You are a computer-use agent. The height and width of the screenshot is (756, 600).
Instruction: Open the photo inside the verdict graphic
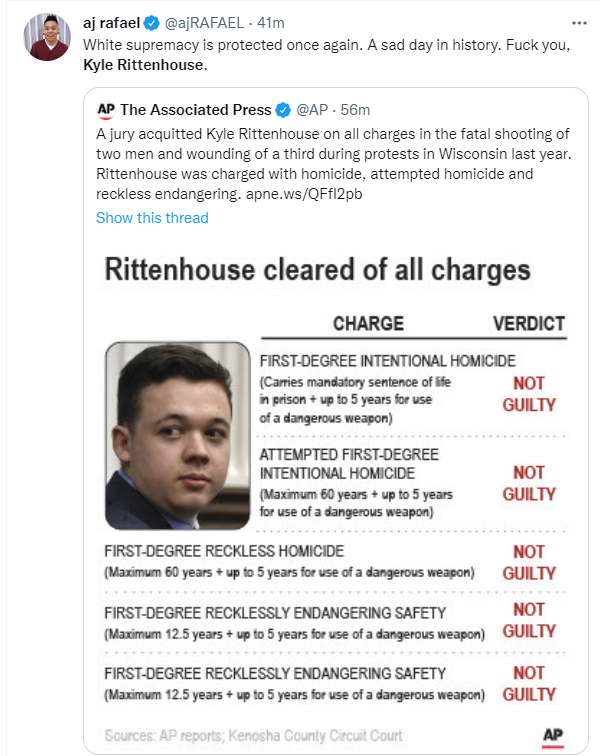[x=177, y=435]
